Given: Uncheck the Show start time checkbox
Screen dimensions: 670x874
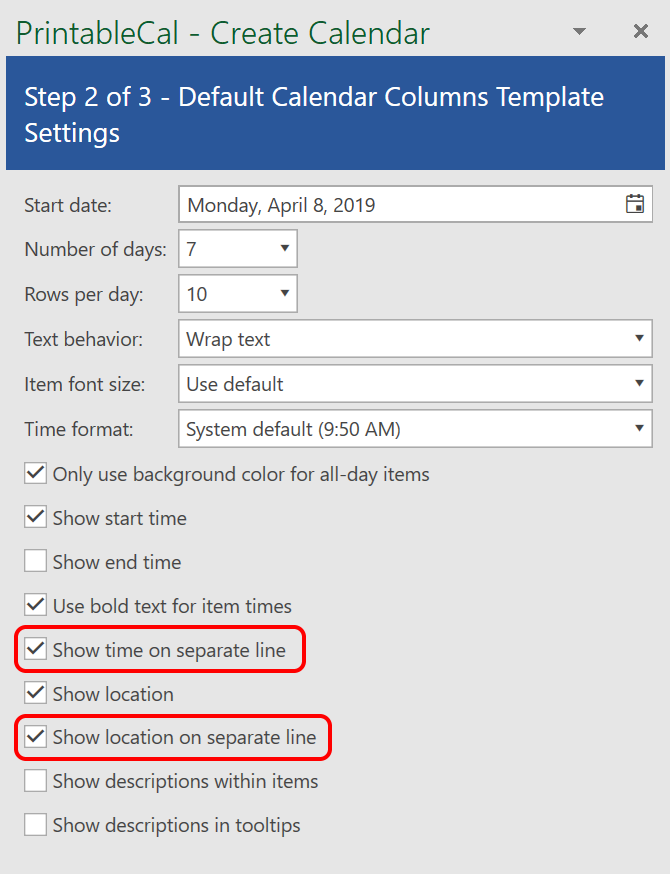Looking at the screenshot, I should click(36, 518).
